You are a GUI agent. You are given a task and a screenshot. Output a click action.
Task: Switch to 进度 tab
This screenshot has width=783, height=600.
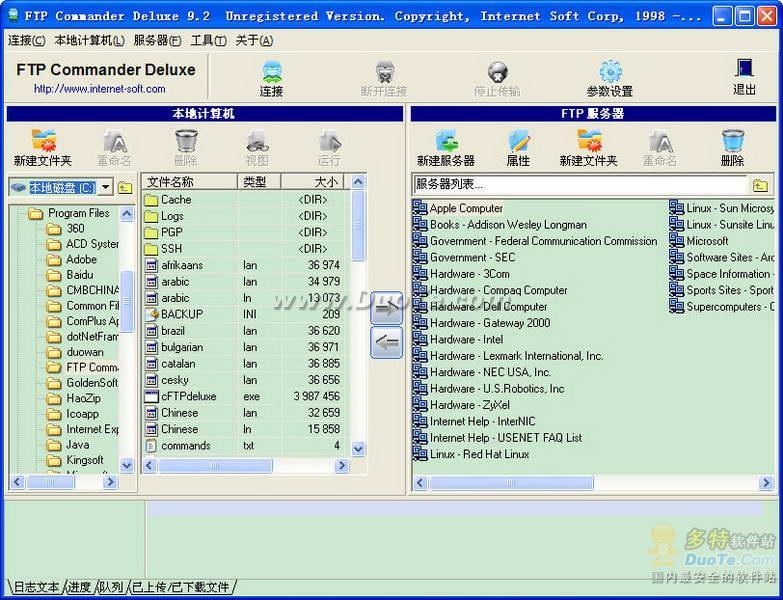pos(79,587)
